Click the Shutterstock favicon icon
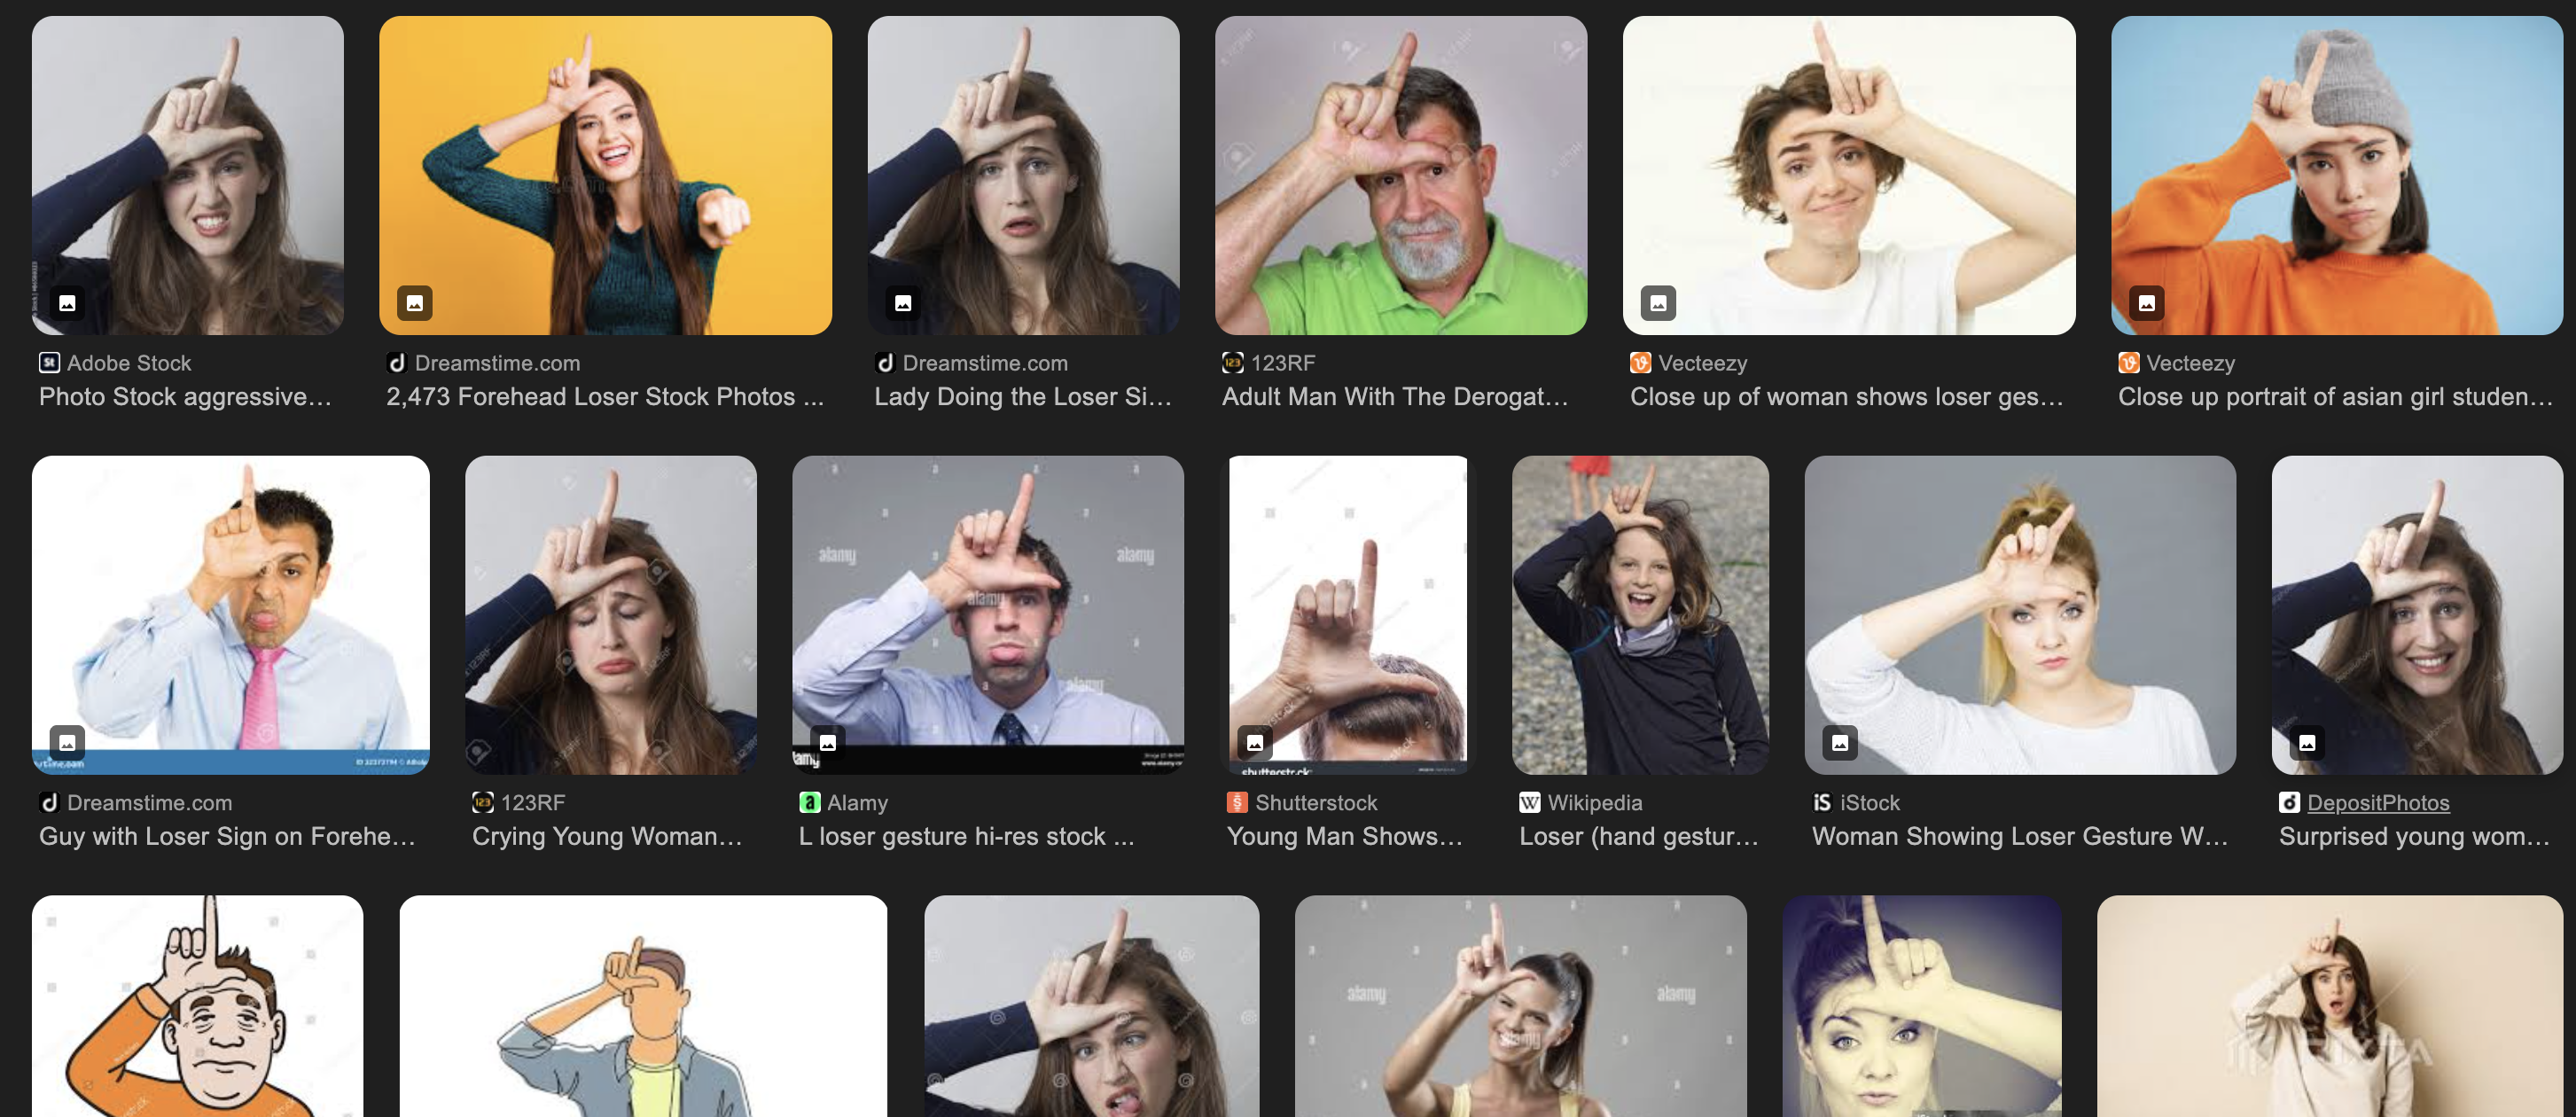 coord(1237,802)
